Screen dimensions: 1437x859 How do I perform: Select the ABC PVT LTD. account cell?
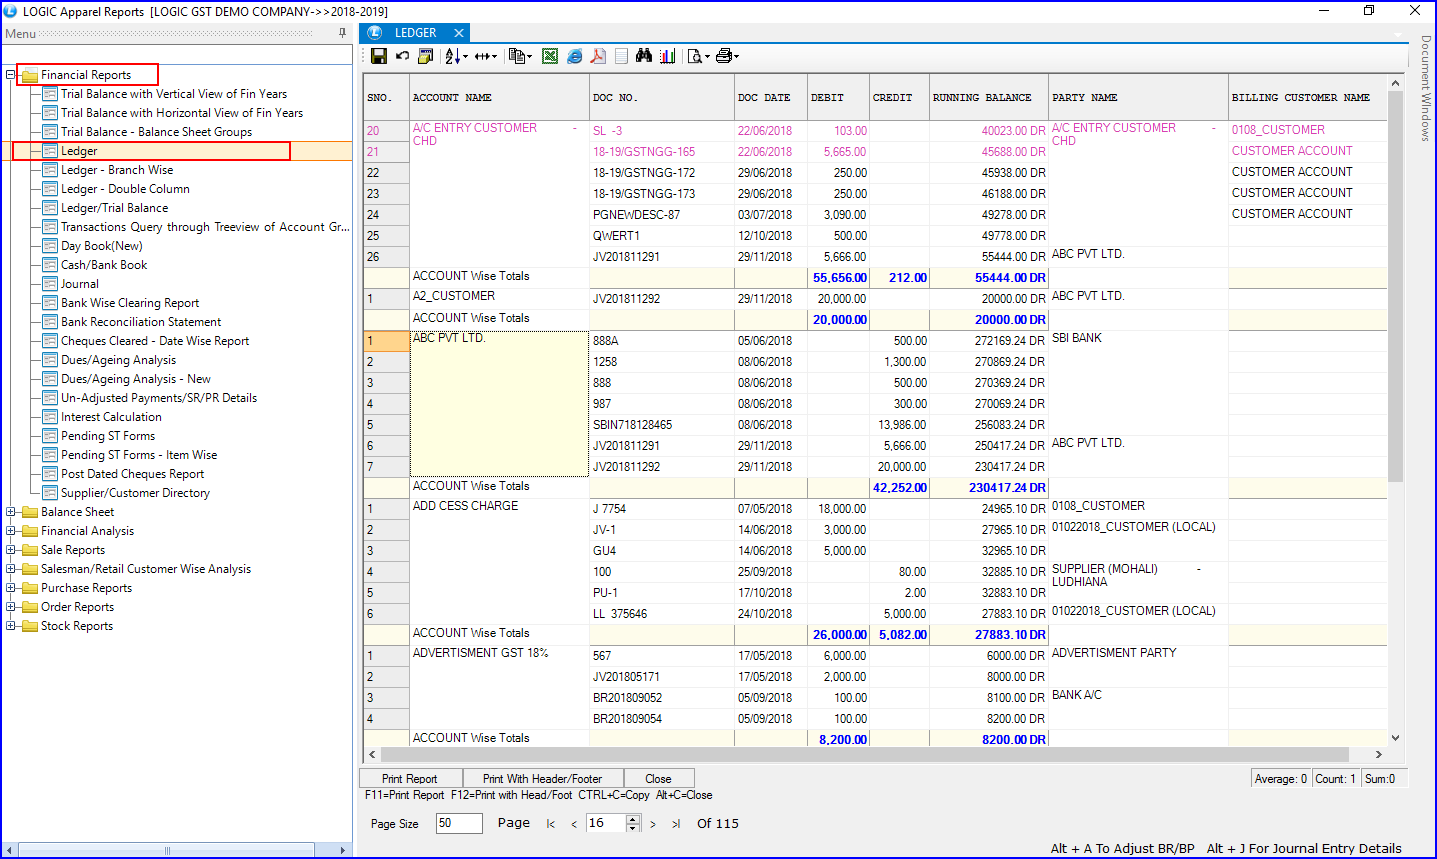(499, 403)
